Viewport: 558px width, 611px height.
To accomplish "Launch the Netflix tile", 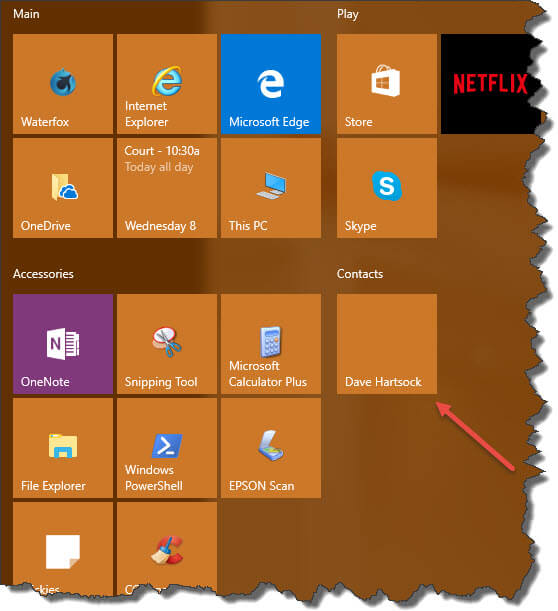I will point(490,84).
